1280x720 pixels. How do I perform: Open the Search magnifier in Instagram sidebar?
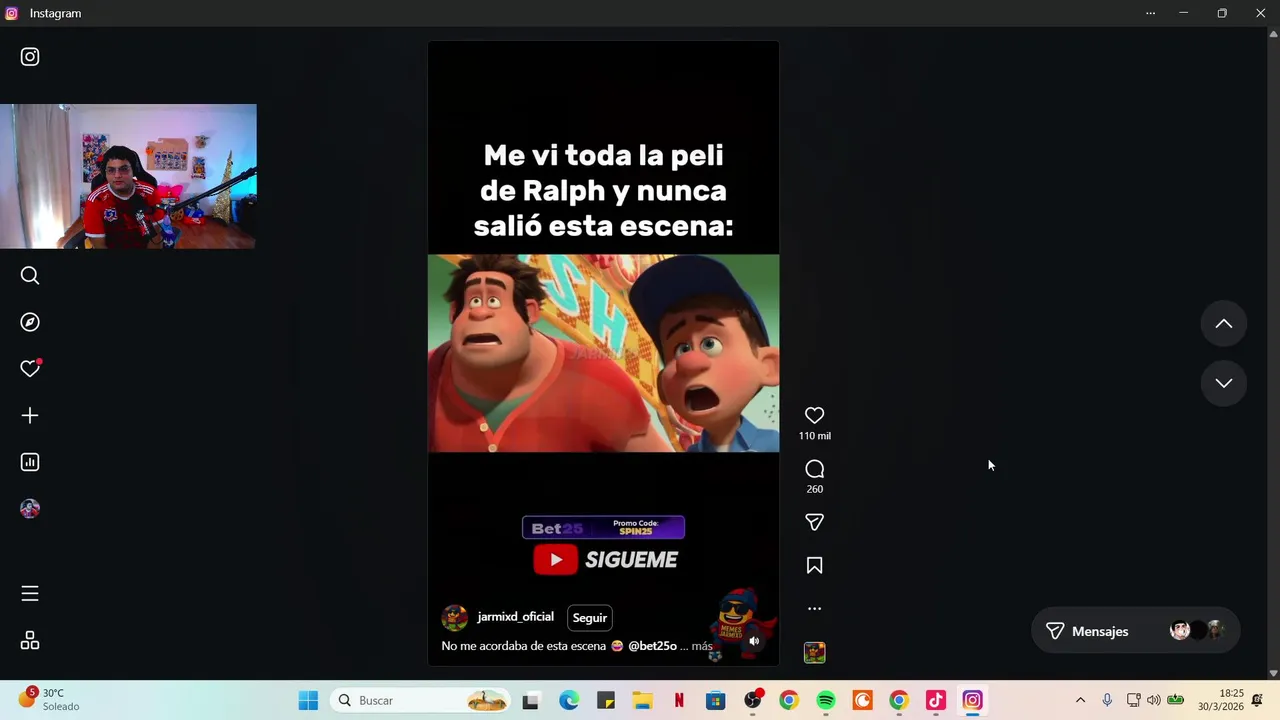(30, 275)
